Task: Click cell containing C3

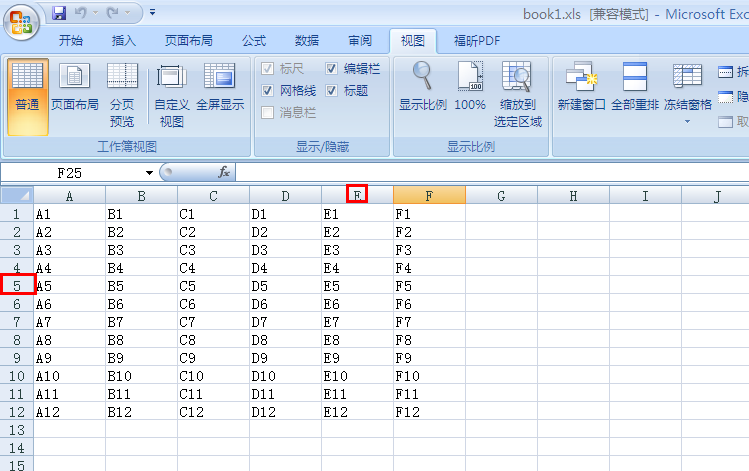Action: point(214,250)
